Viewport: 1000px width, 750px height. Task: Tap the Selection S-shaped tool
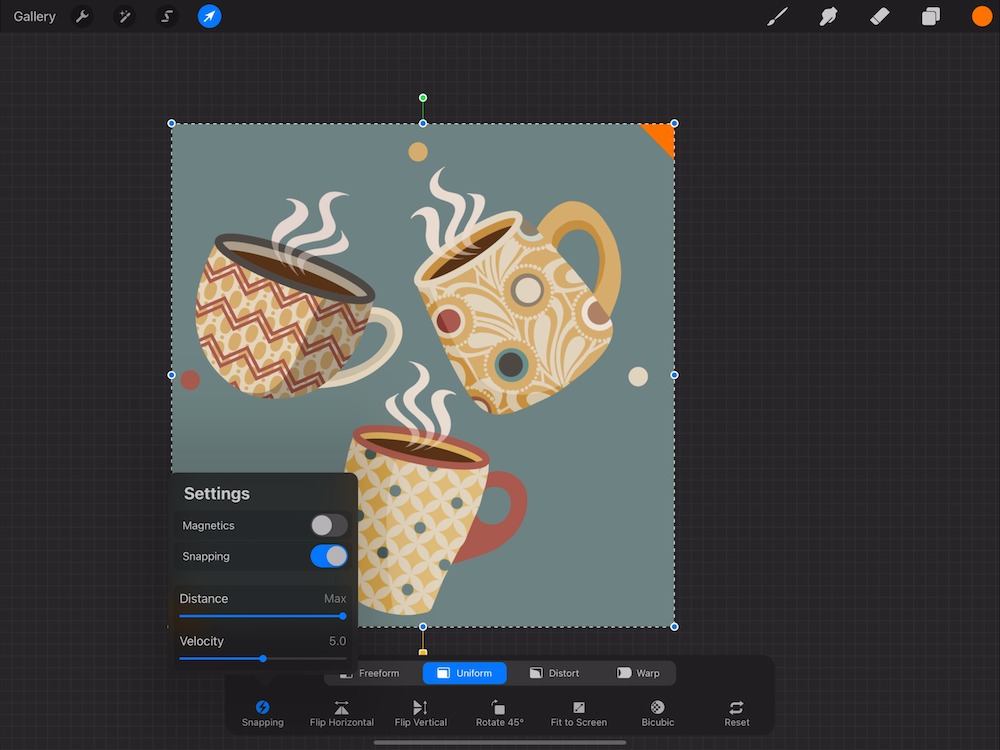167,17
